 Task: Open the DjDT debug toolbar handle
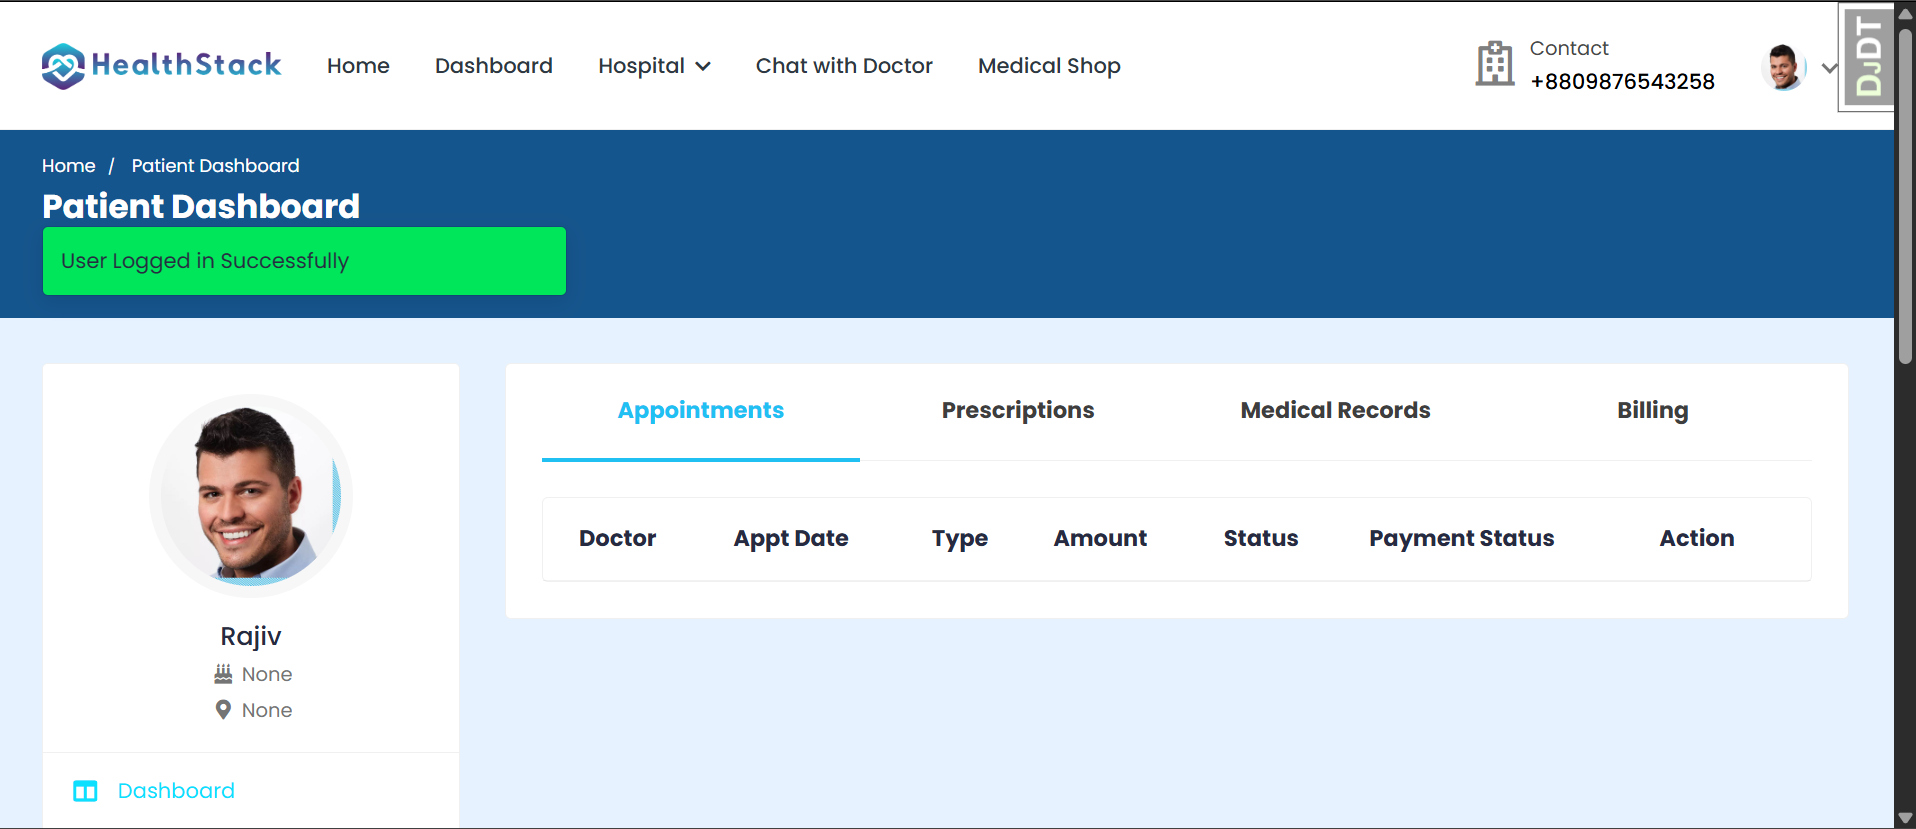tap(1867, 56)
